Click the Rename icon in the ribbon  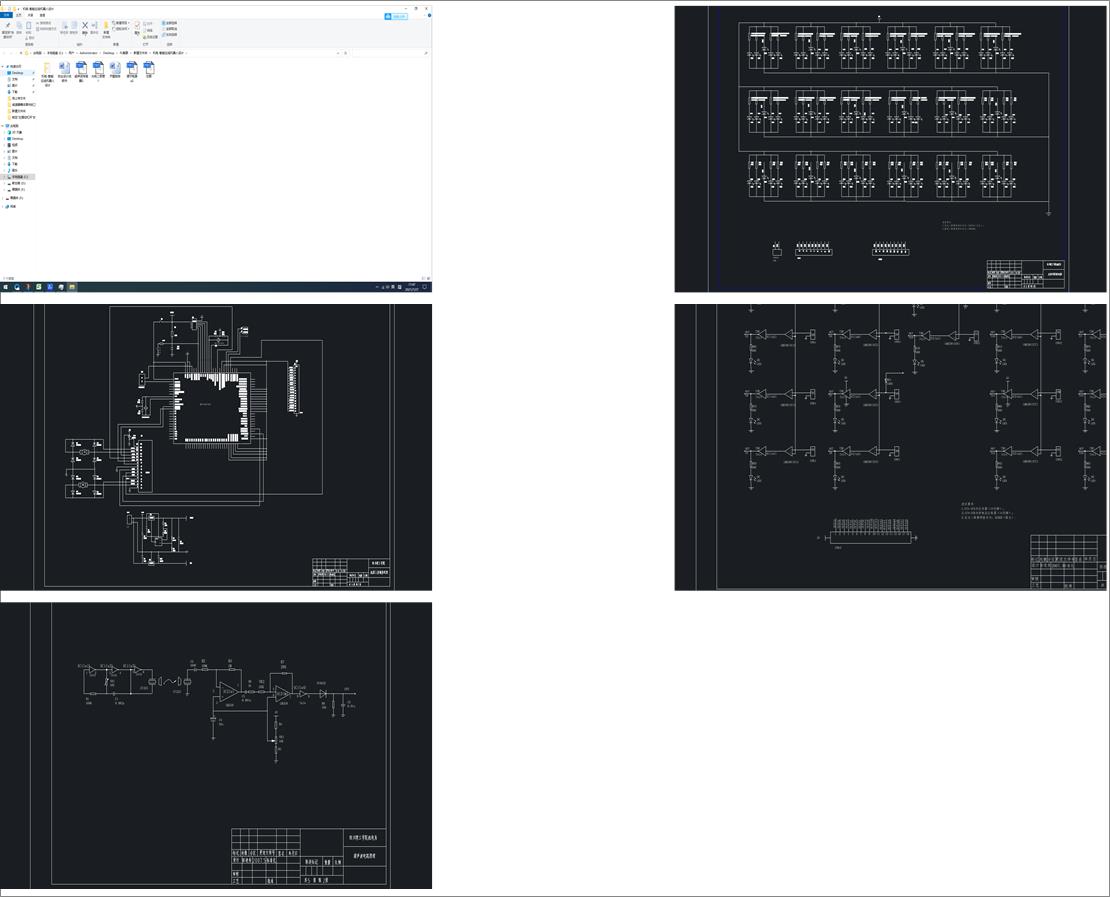point(95,26)
